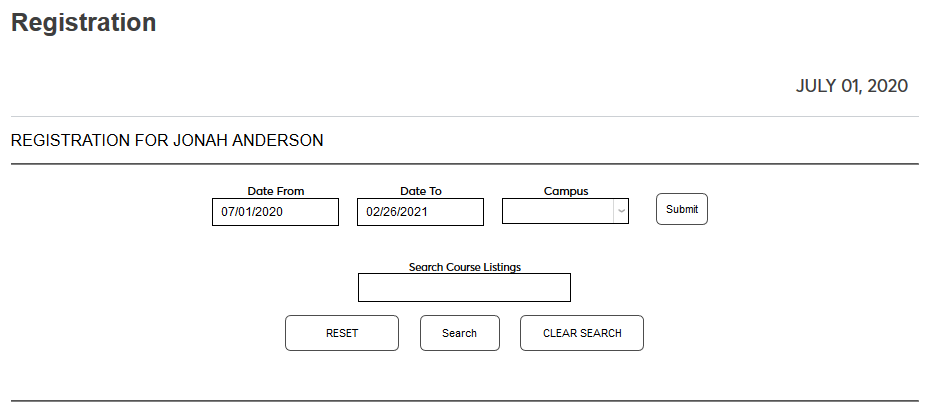936x407 pixels.
Task: Click the Date From label
Action: coord(276,191)
